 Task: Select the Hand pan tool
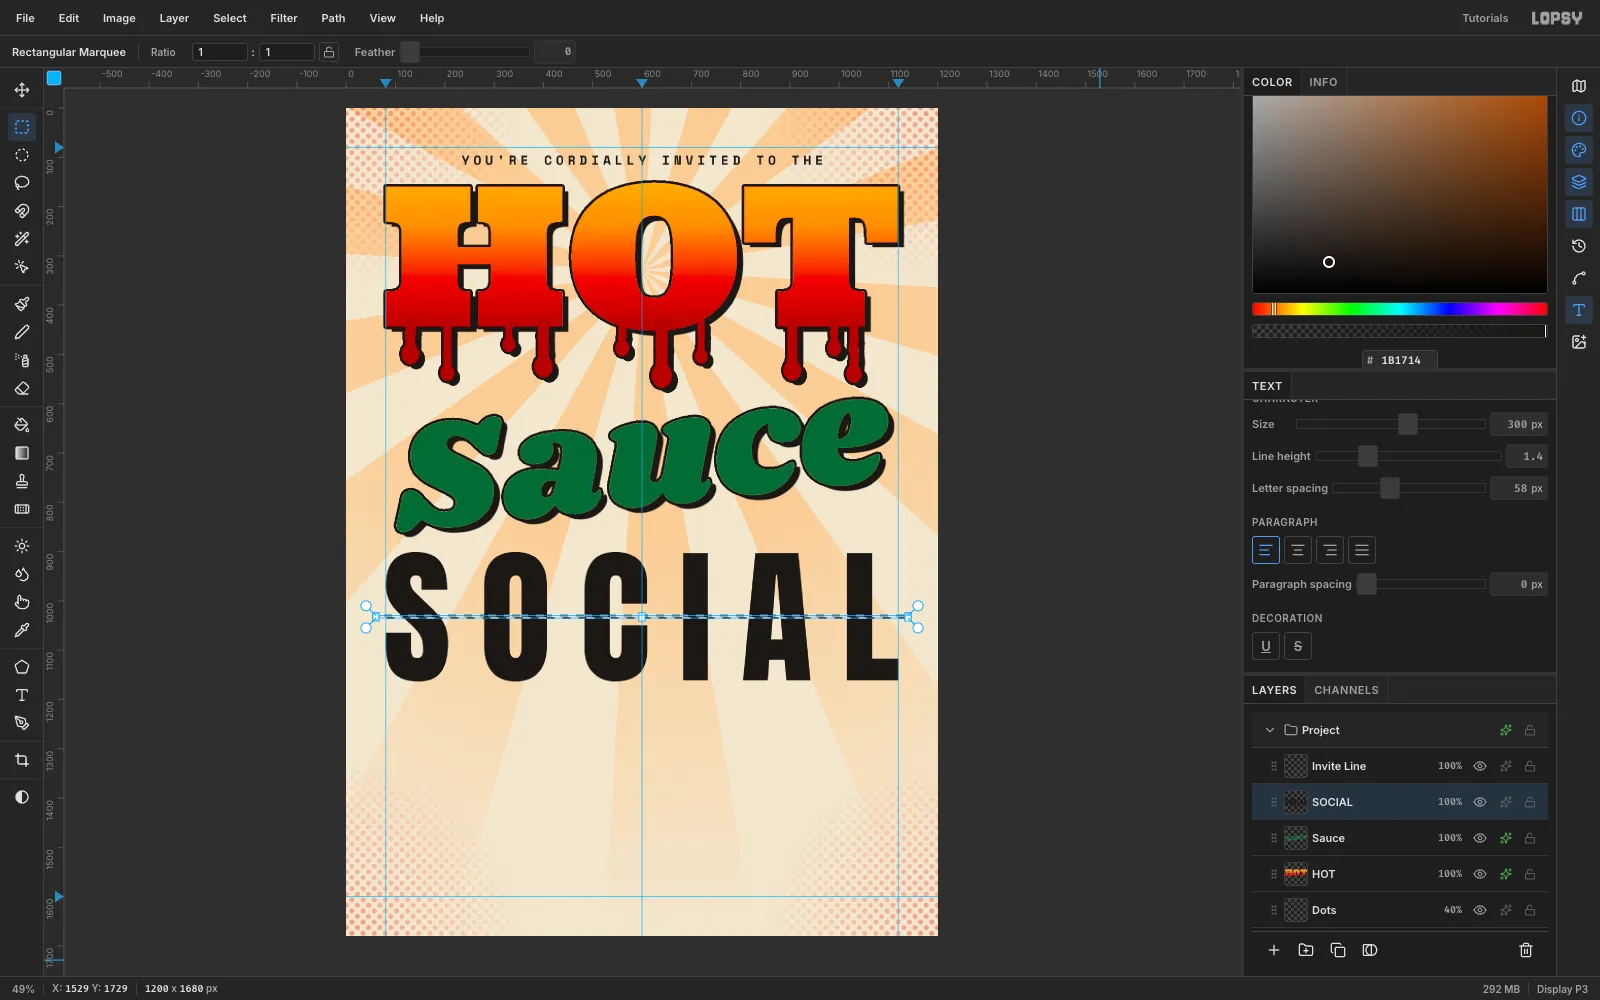pyautogui.click(x=22, y=602)
